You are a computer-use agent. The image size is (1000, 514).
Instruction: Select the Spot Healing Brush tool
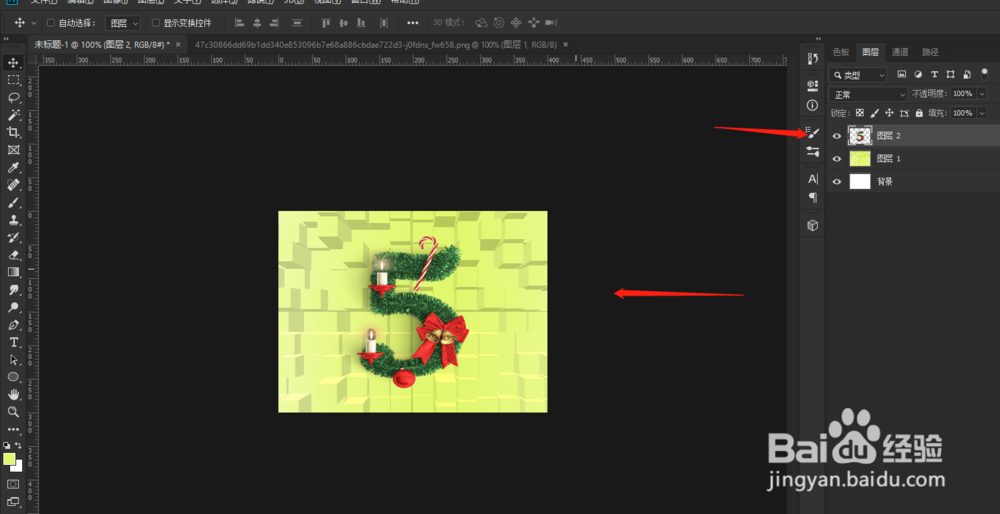coord(13,185)
